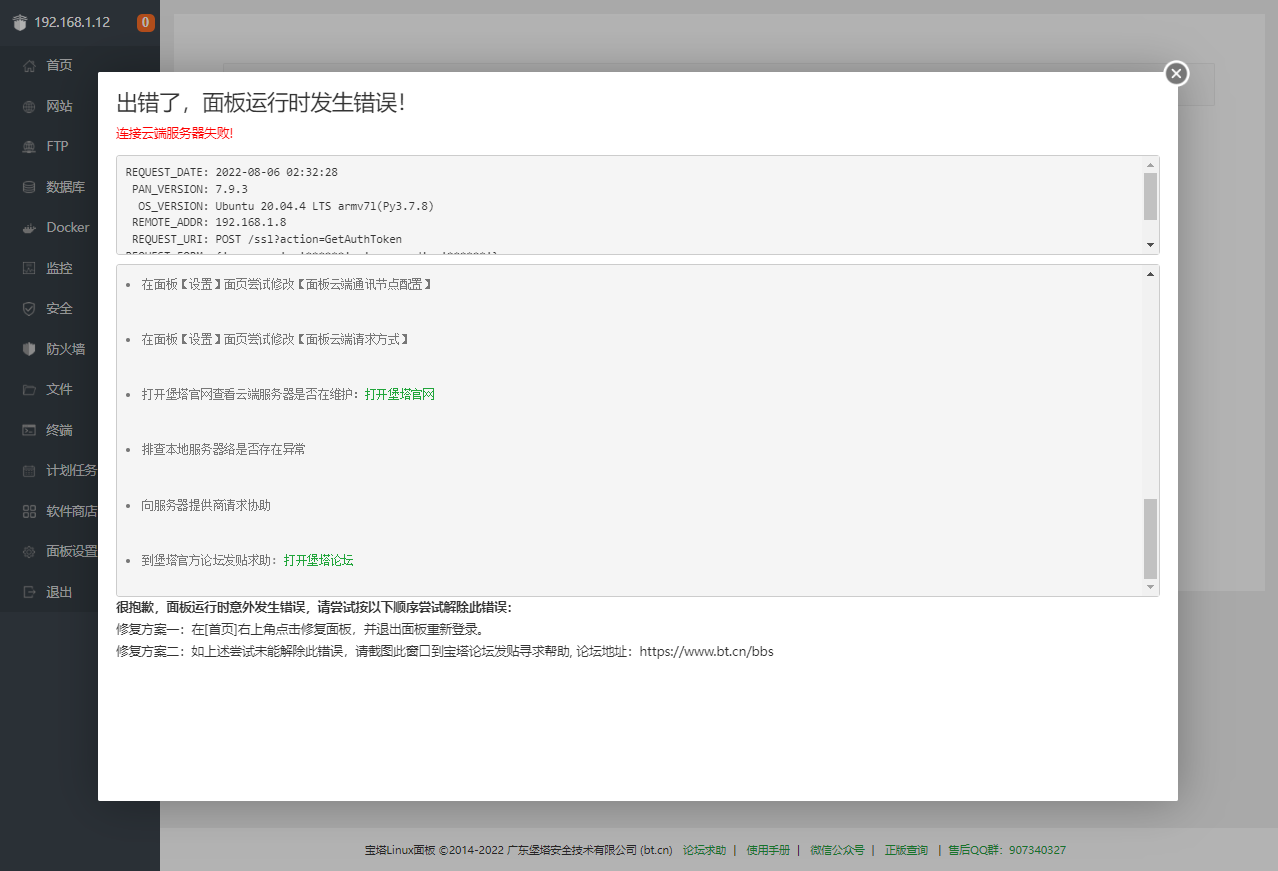This screenshot has width=1278, height=871.
Task: Click the REQUEST_URI POST line
Action: coord(267,240)
